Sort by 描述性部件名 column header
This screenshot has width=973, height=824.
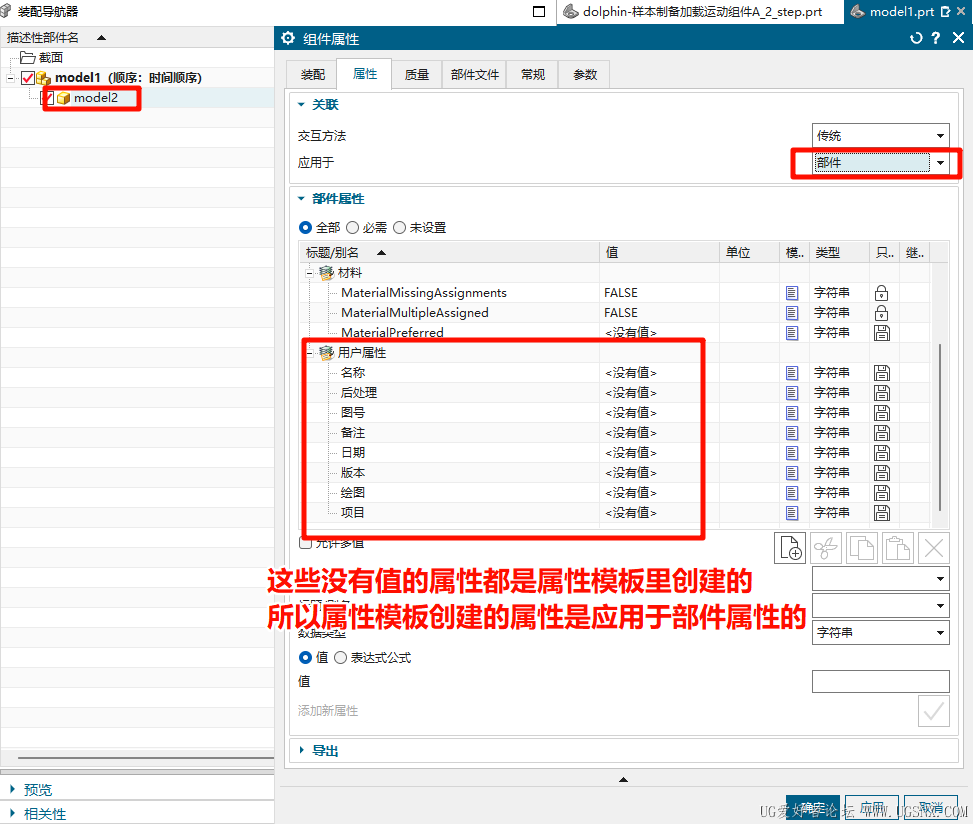pos(137,38)
